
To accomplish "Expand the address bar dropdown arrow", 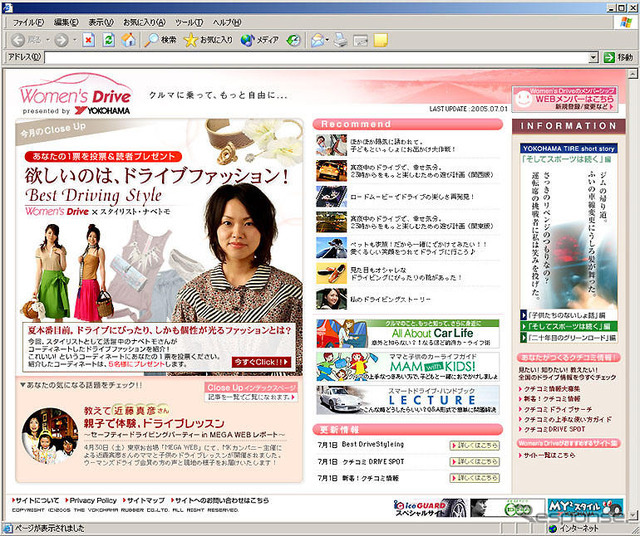I will 593,58.
